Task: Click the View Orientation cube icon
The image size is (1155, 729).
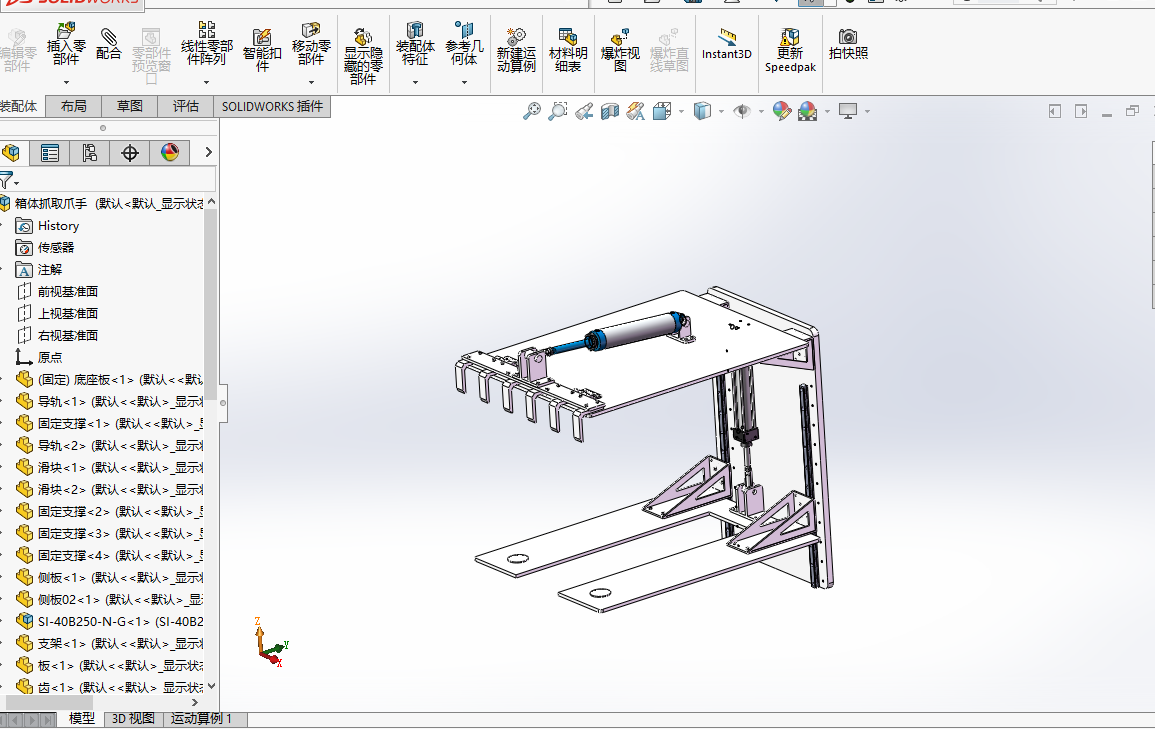Action: coord(661,111)
